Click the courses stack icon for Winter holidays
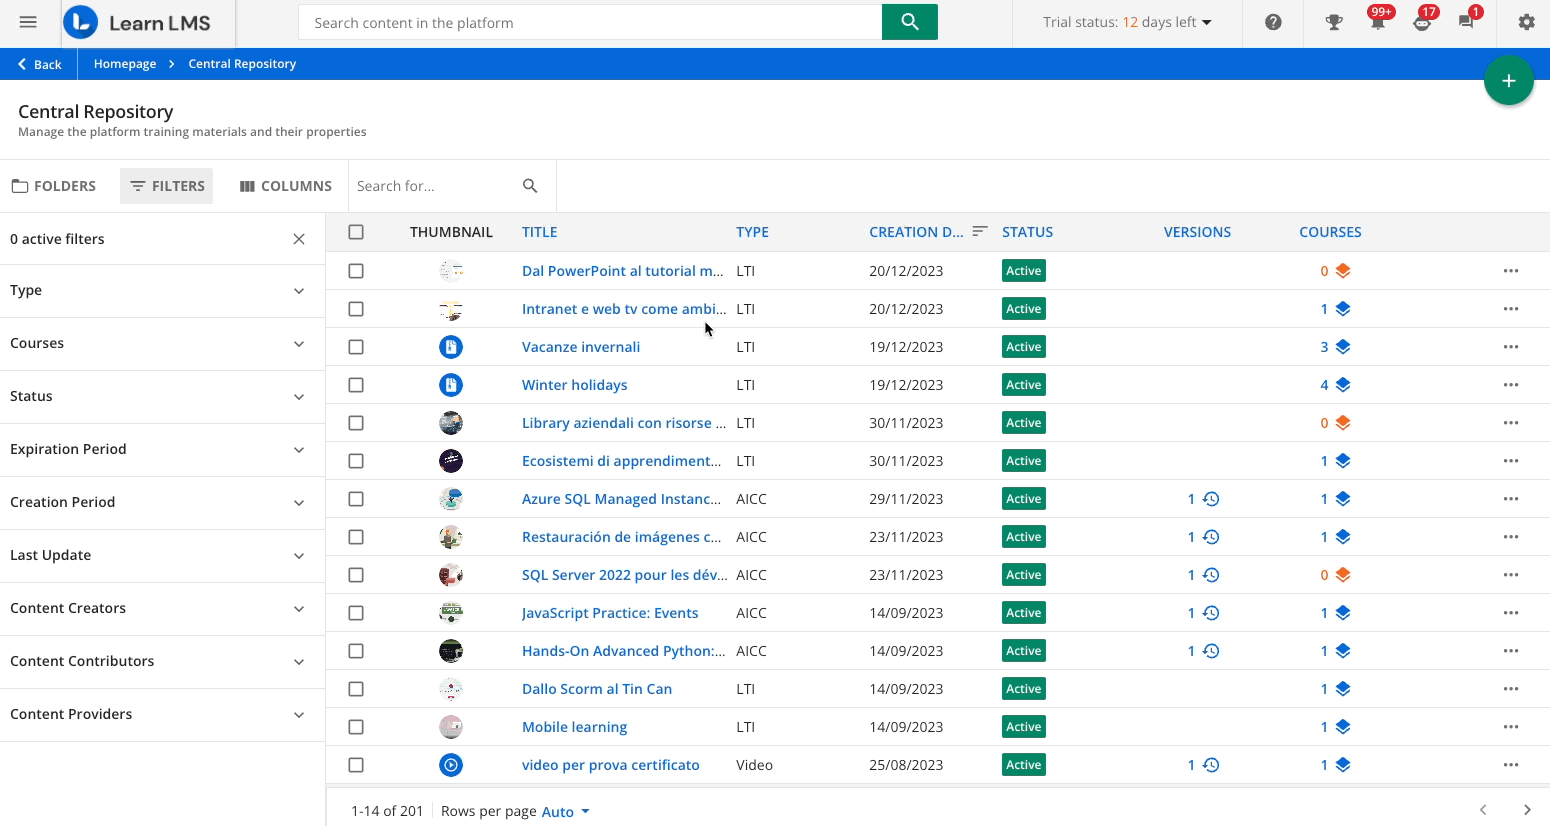Viewport: 1550px width, 826px height. click(1341, 384)
